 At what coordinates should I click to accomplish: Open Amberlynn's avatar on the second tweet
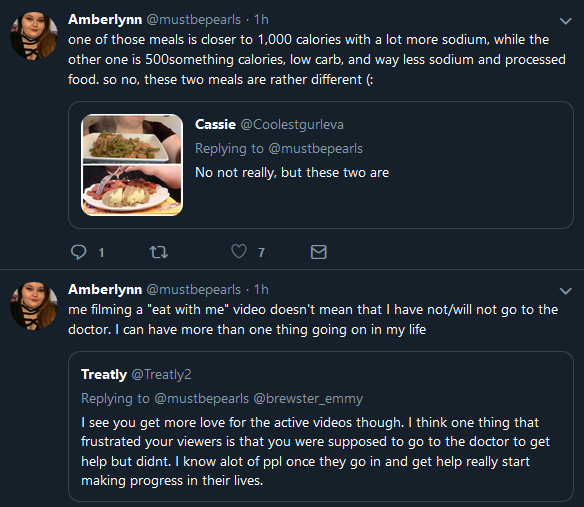coord(34,306)
